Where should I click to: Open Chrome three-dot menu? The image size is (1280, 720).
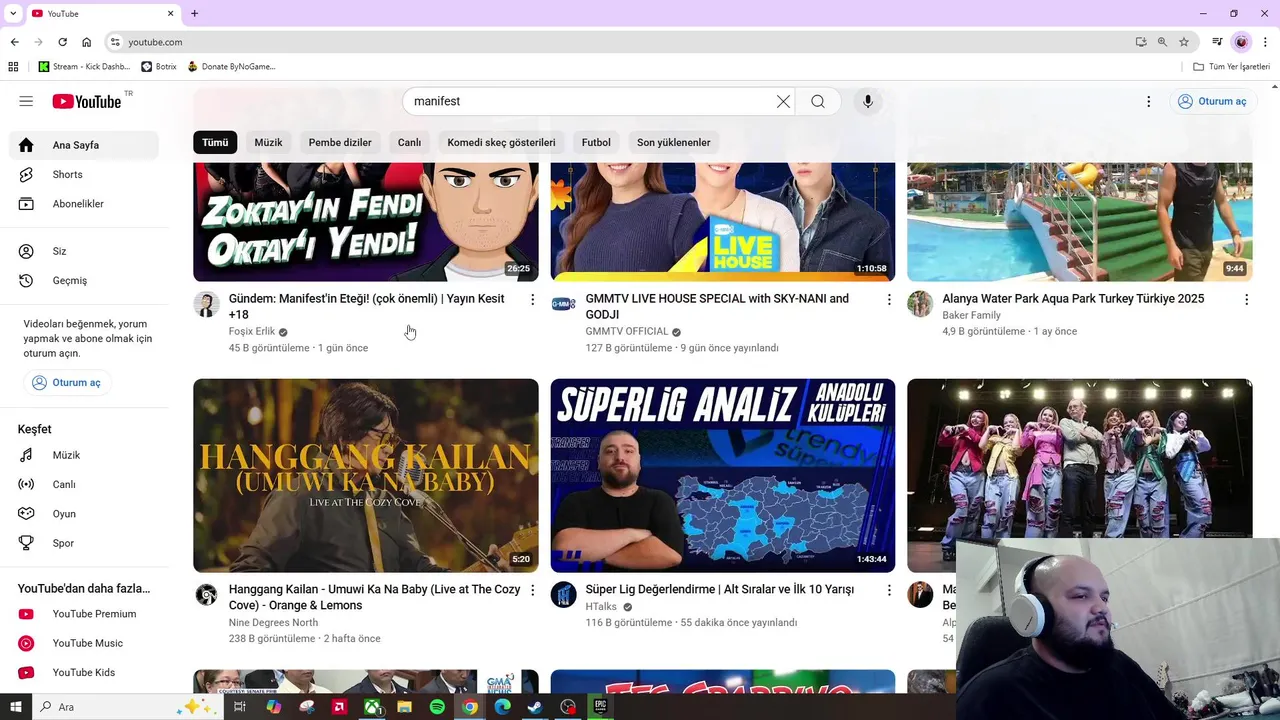(x=1266, y=42)
